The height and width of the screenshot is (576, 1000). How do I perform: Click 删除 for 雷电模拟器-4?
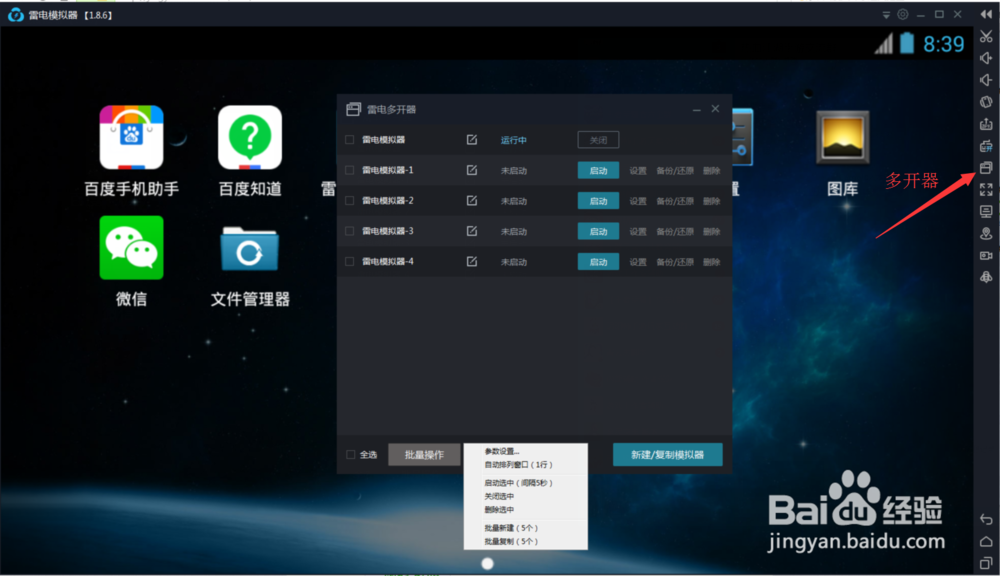[x=712, y=262]
